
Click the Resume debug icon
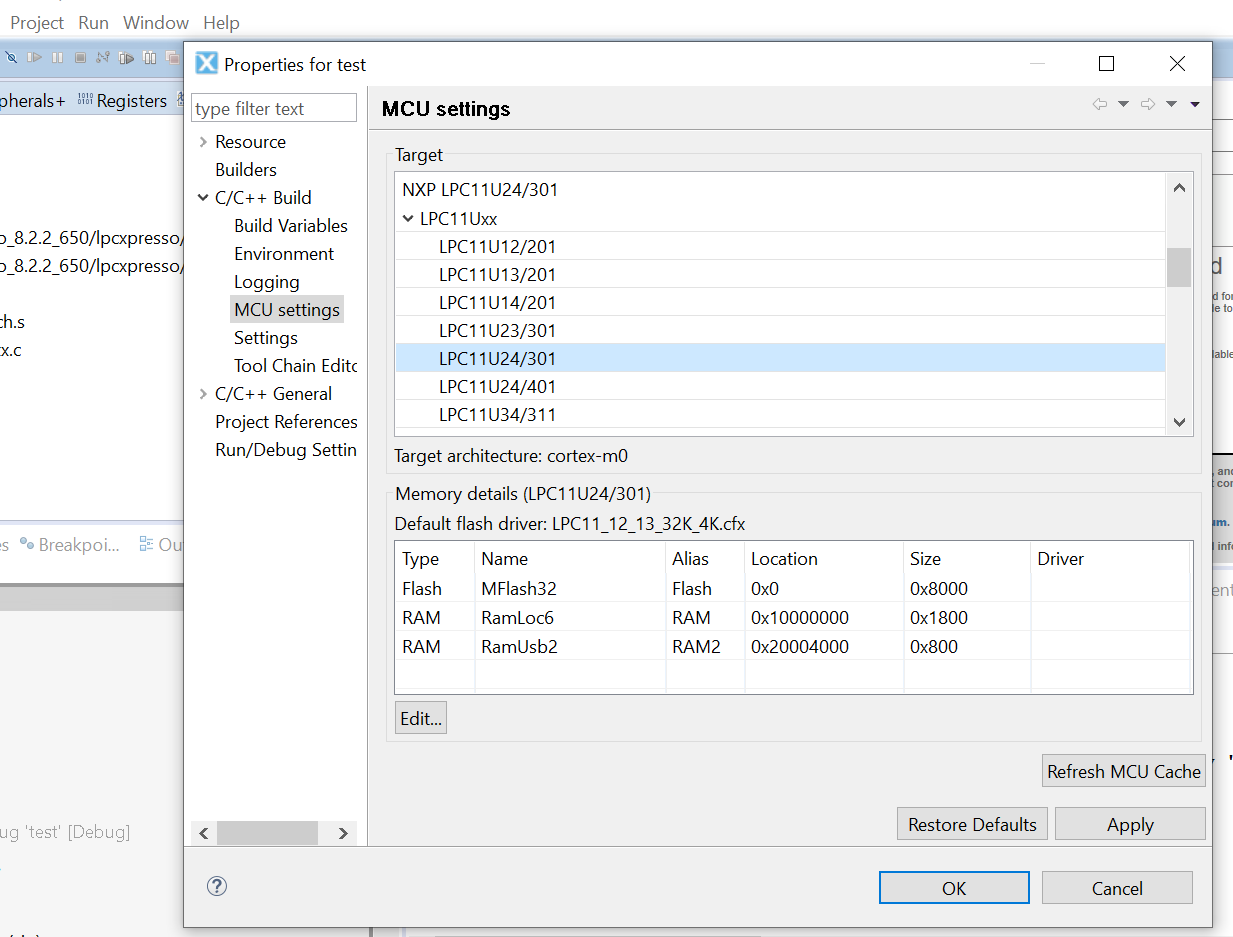34,57
